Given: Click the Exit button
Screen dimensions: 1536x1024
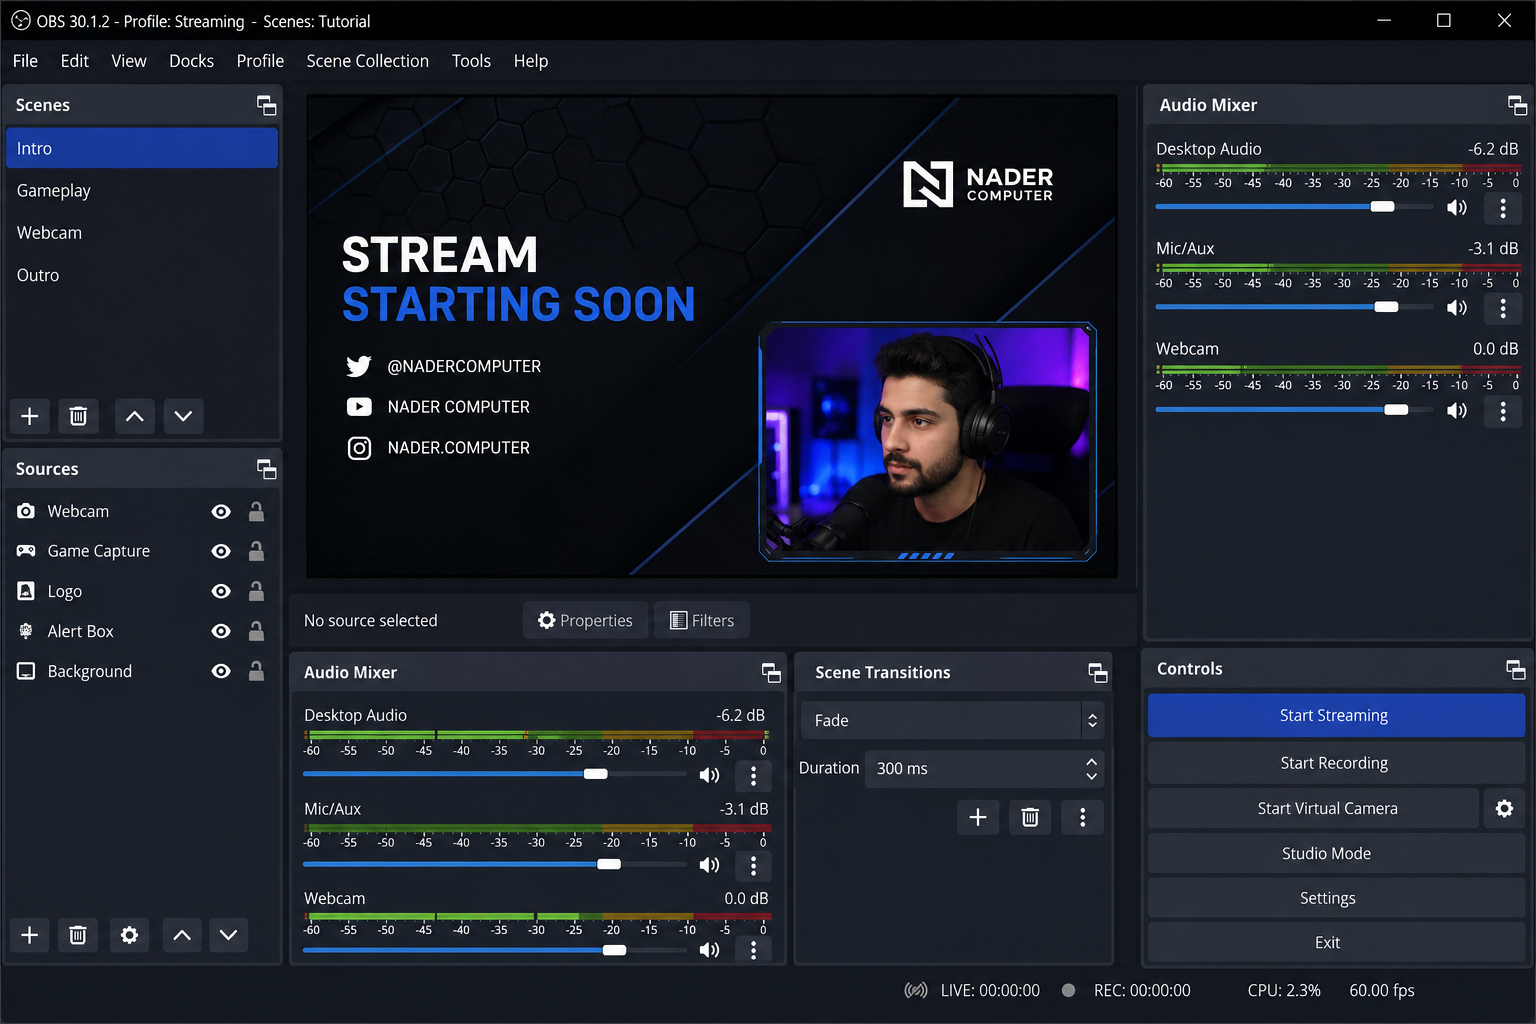Looking at the screenshot, I should point(1336,942).
